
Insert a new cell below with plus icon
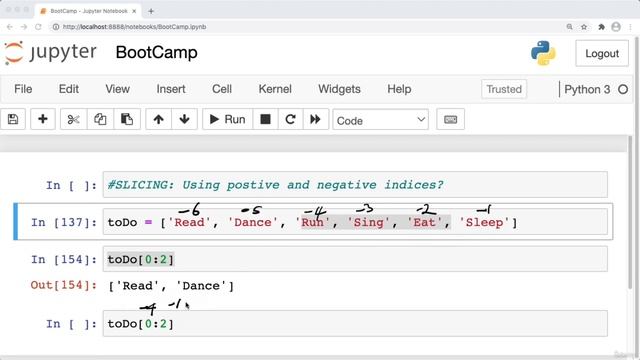[42, 119]
